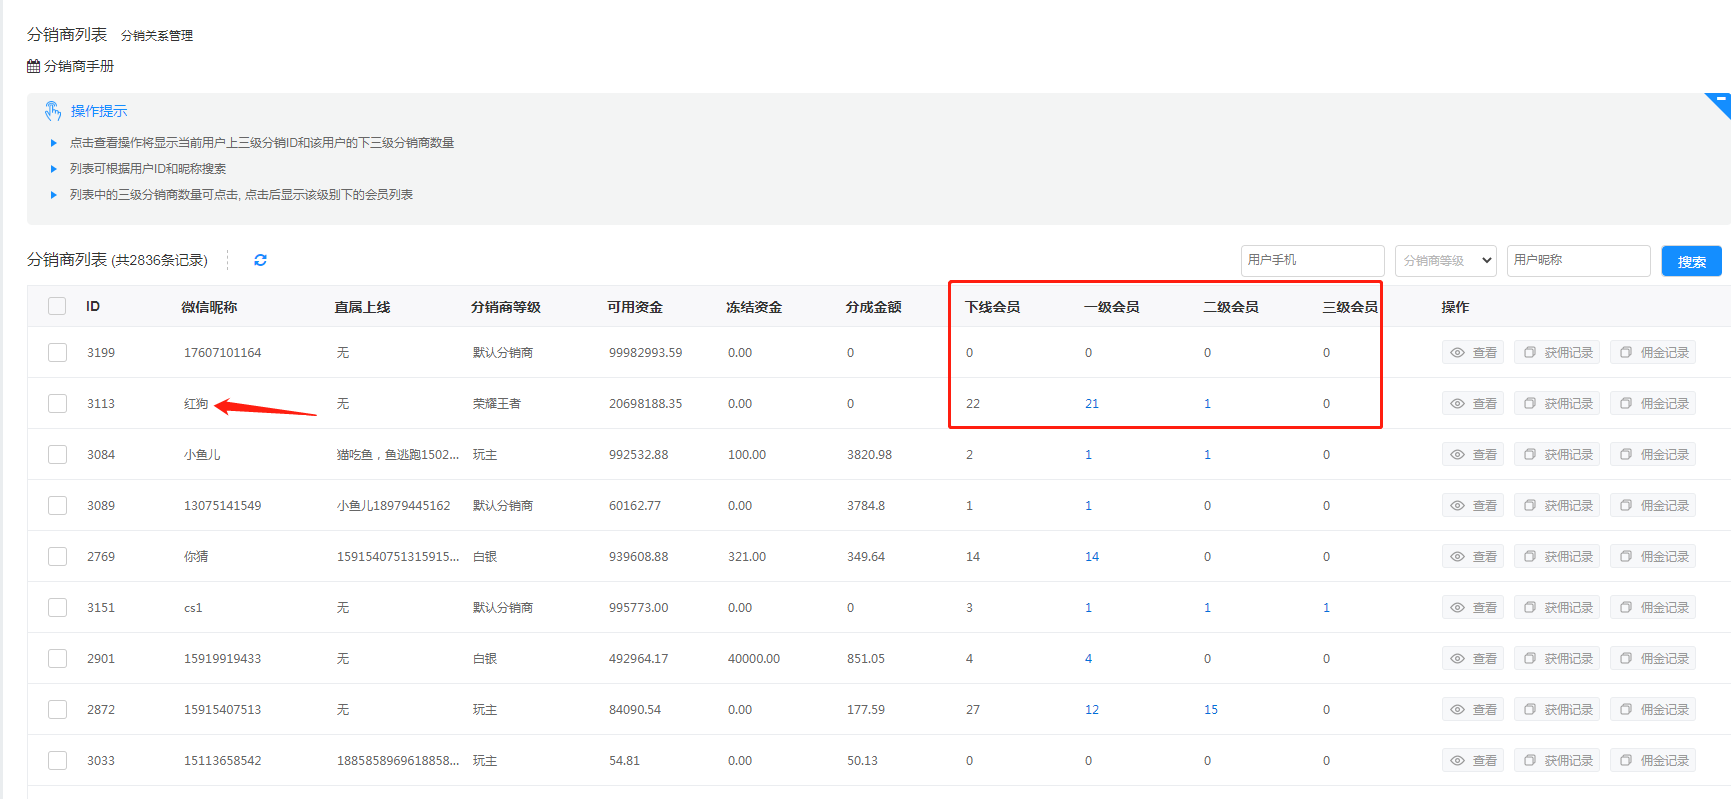This screenshot has height=799, width=1731.
Task: Select the checkbox for row ID 2901
Action: (x=57, y=659)
